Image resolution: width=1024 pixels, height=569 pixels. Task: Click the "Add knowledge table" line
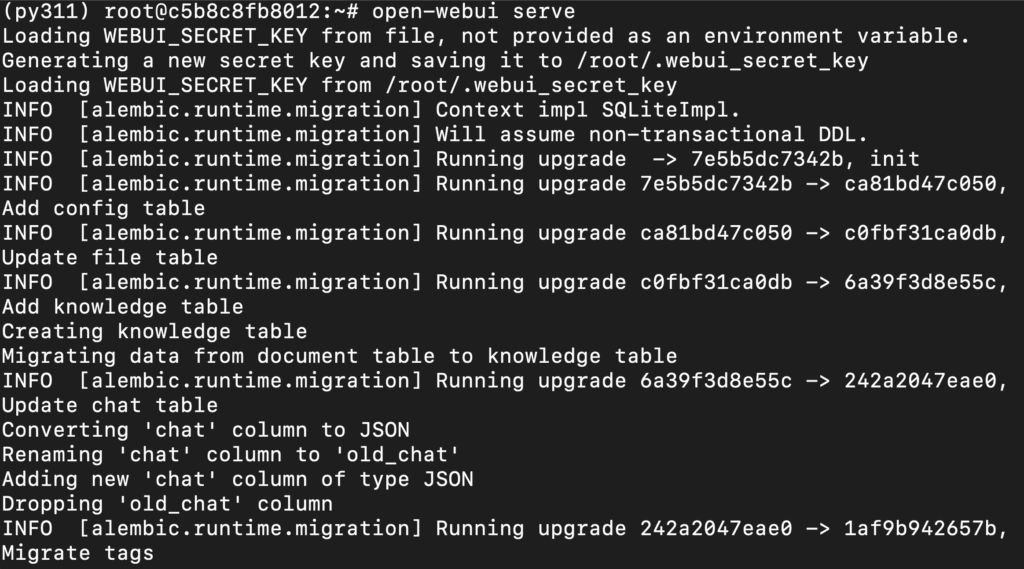click(122, 307)
